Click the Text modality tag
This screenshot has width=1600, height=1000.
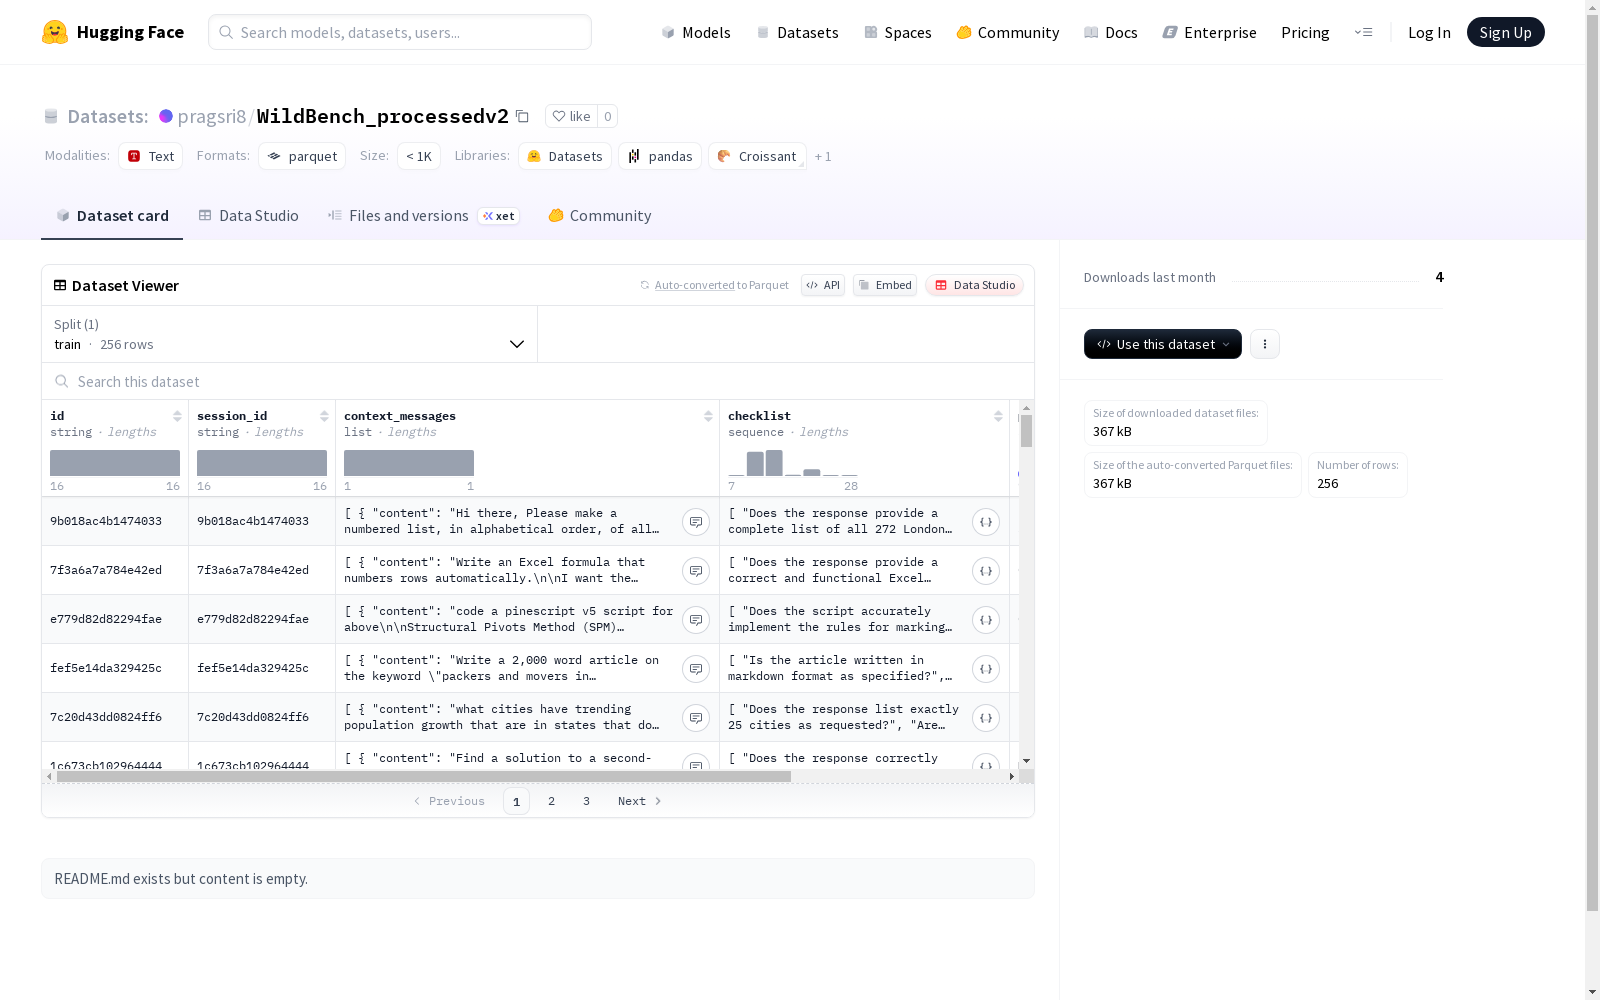tap(151, 156)
